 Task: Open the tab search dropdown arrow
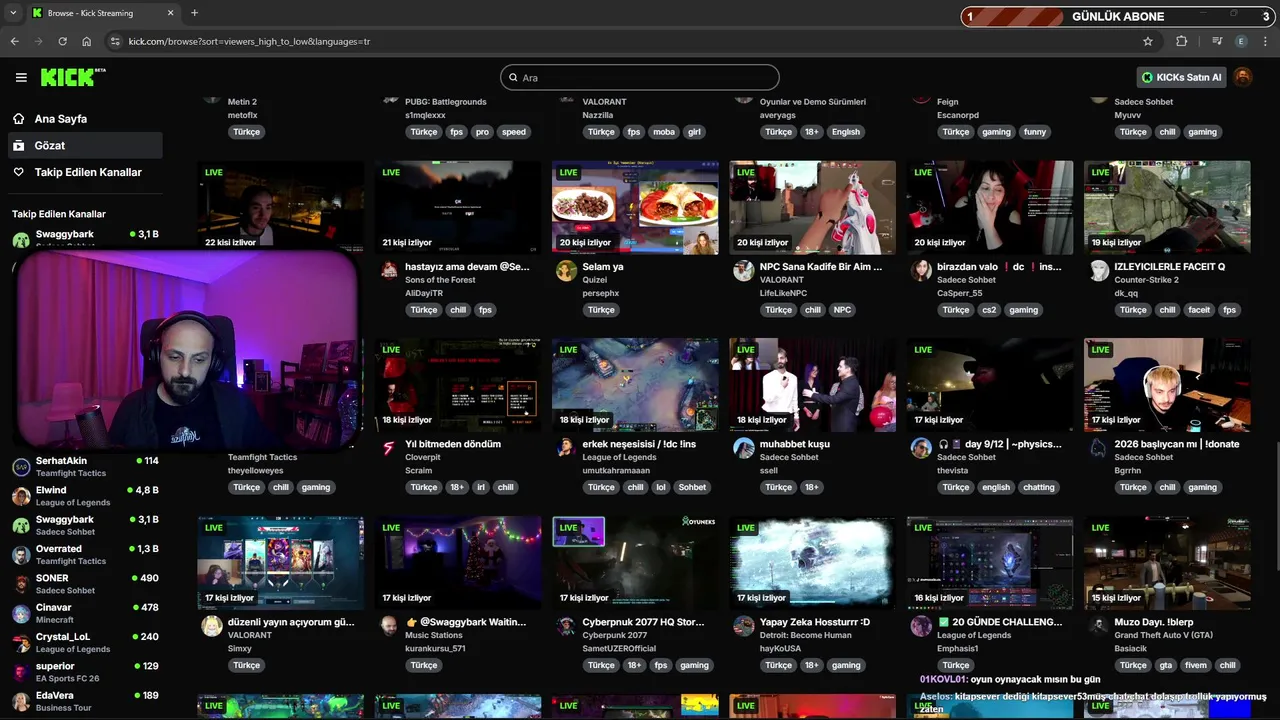coord(13,13)
